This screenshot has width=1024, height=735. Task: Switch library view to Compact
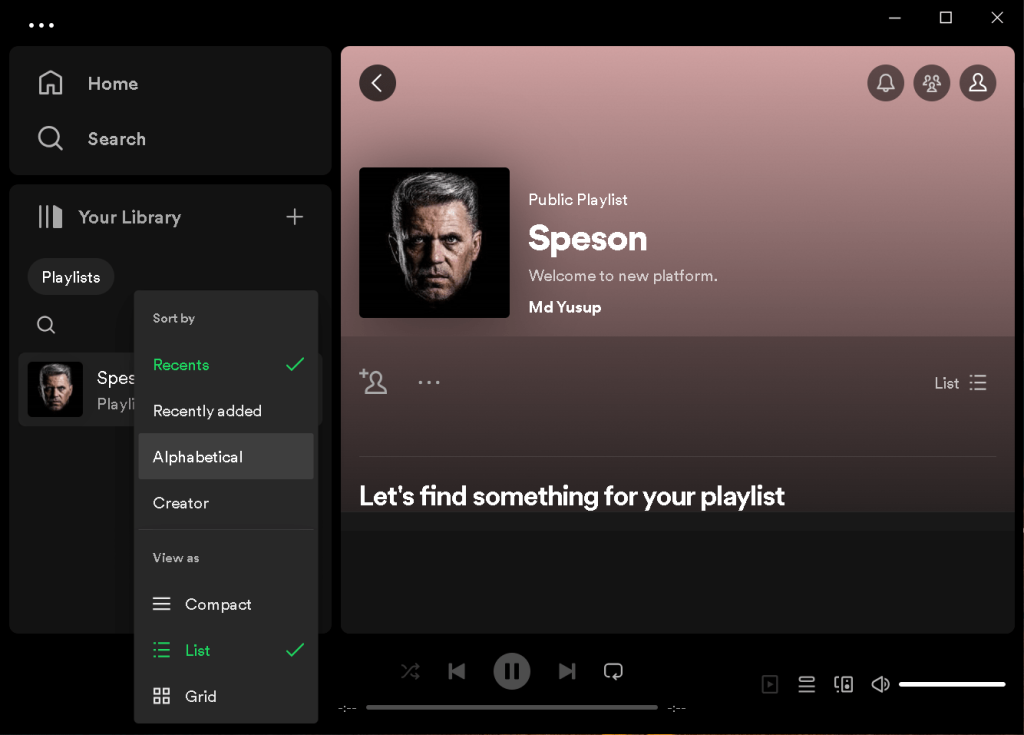click(x=217, y=604)
